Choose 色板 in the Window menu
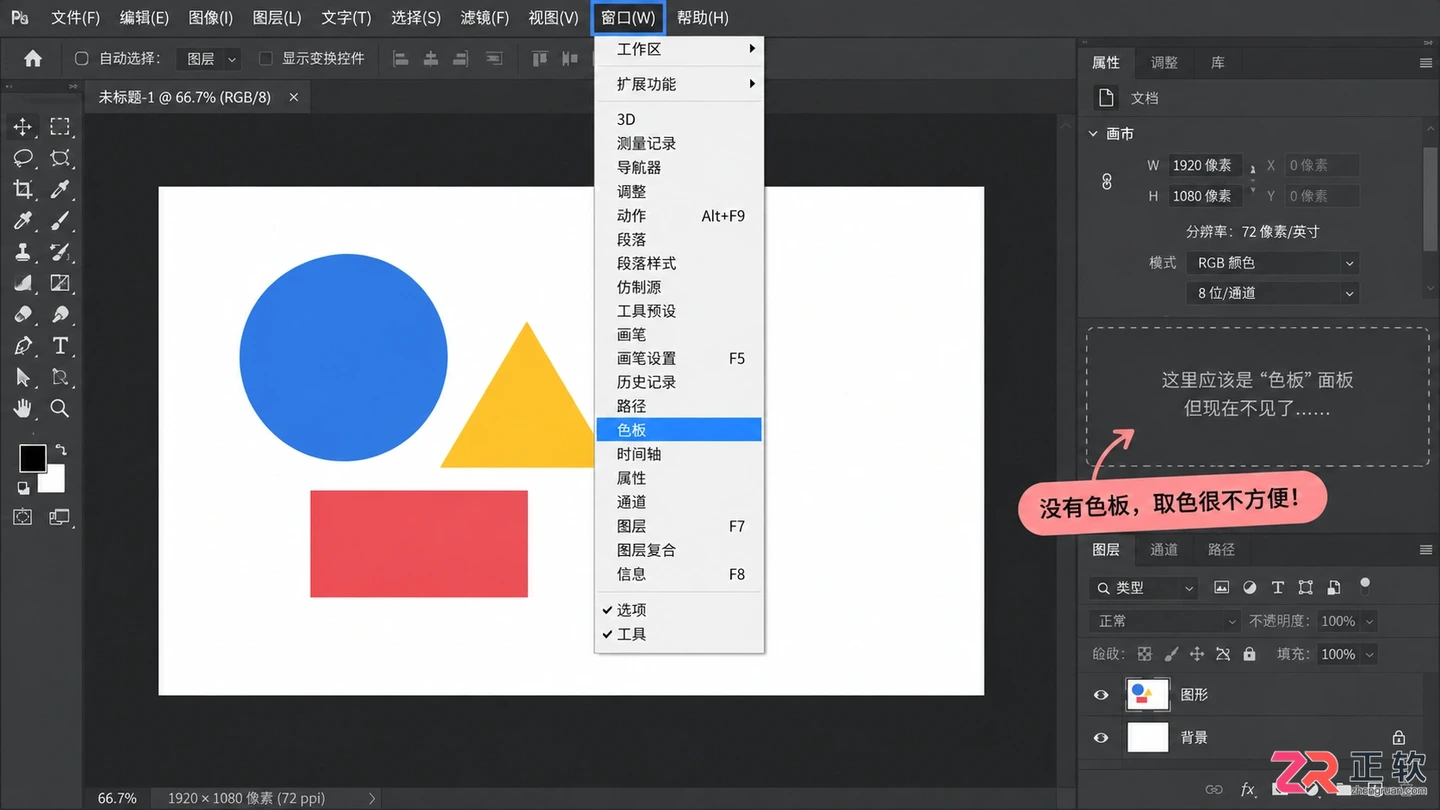Viewport: 1440px width, 810px height. [x=679, y=430]
